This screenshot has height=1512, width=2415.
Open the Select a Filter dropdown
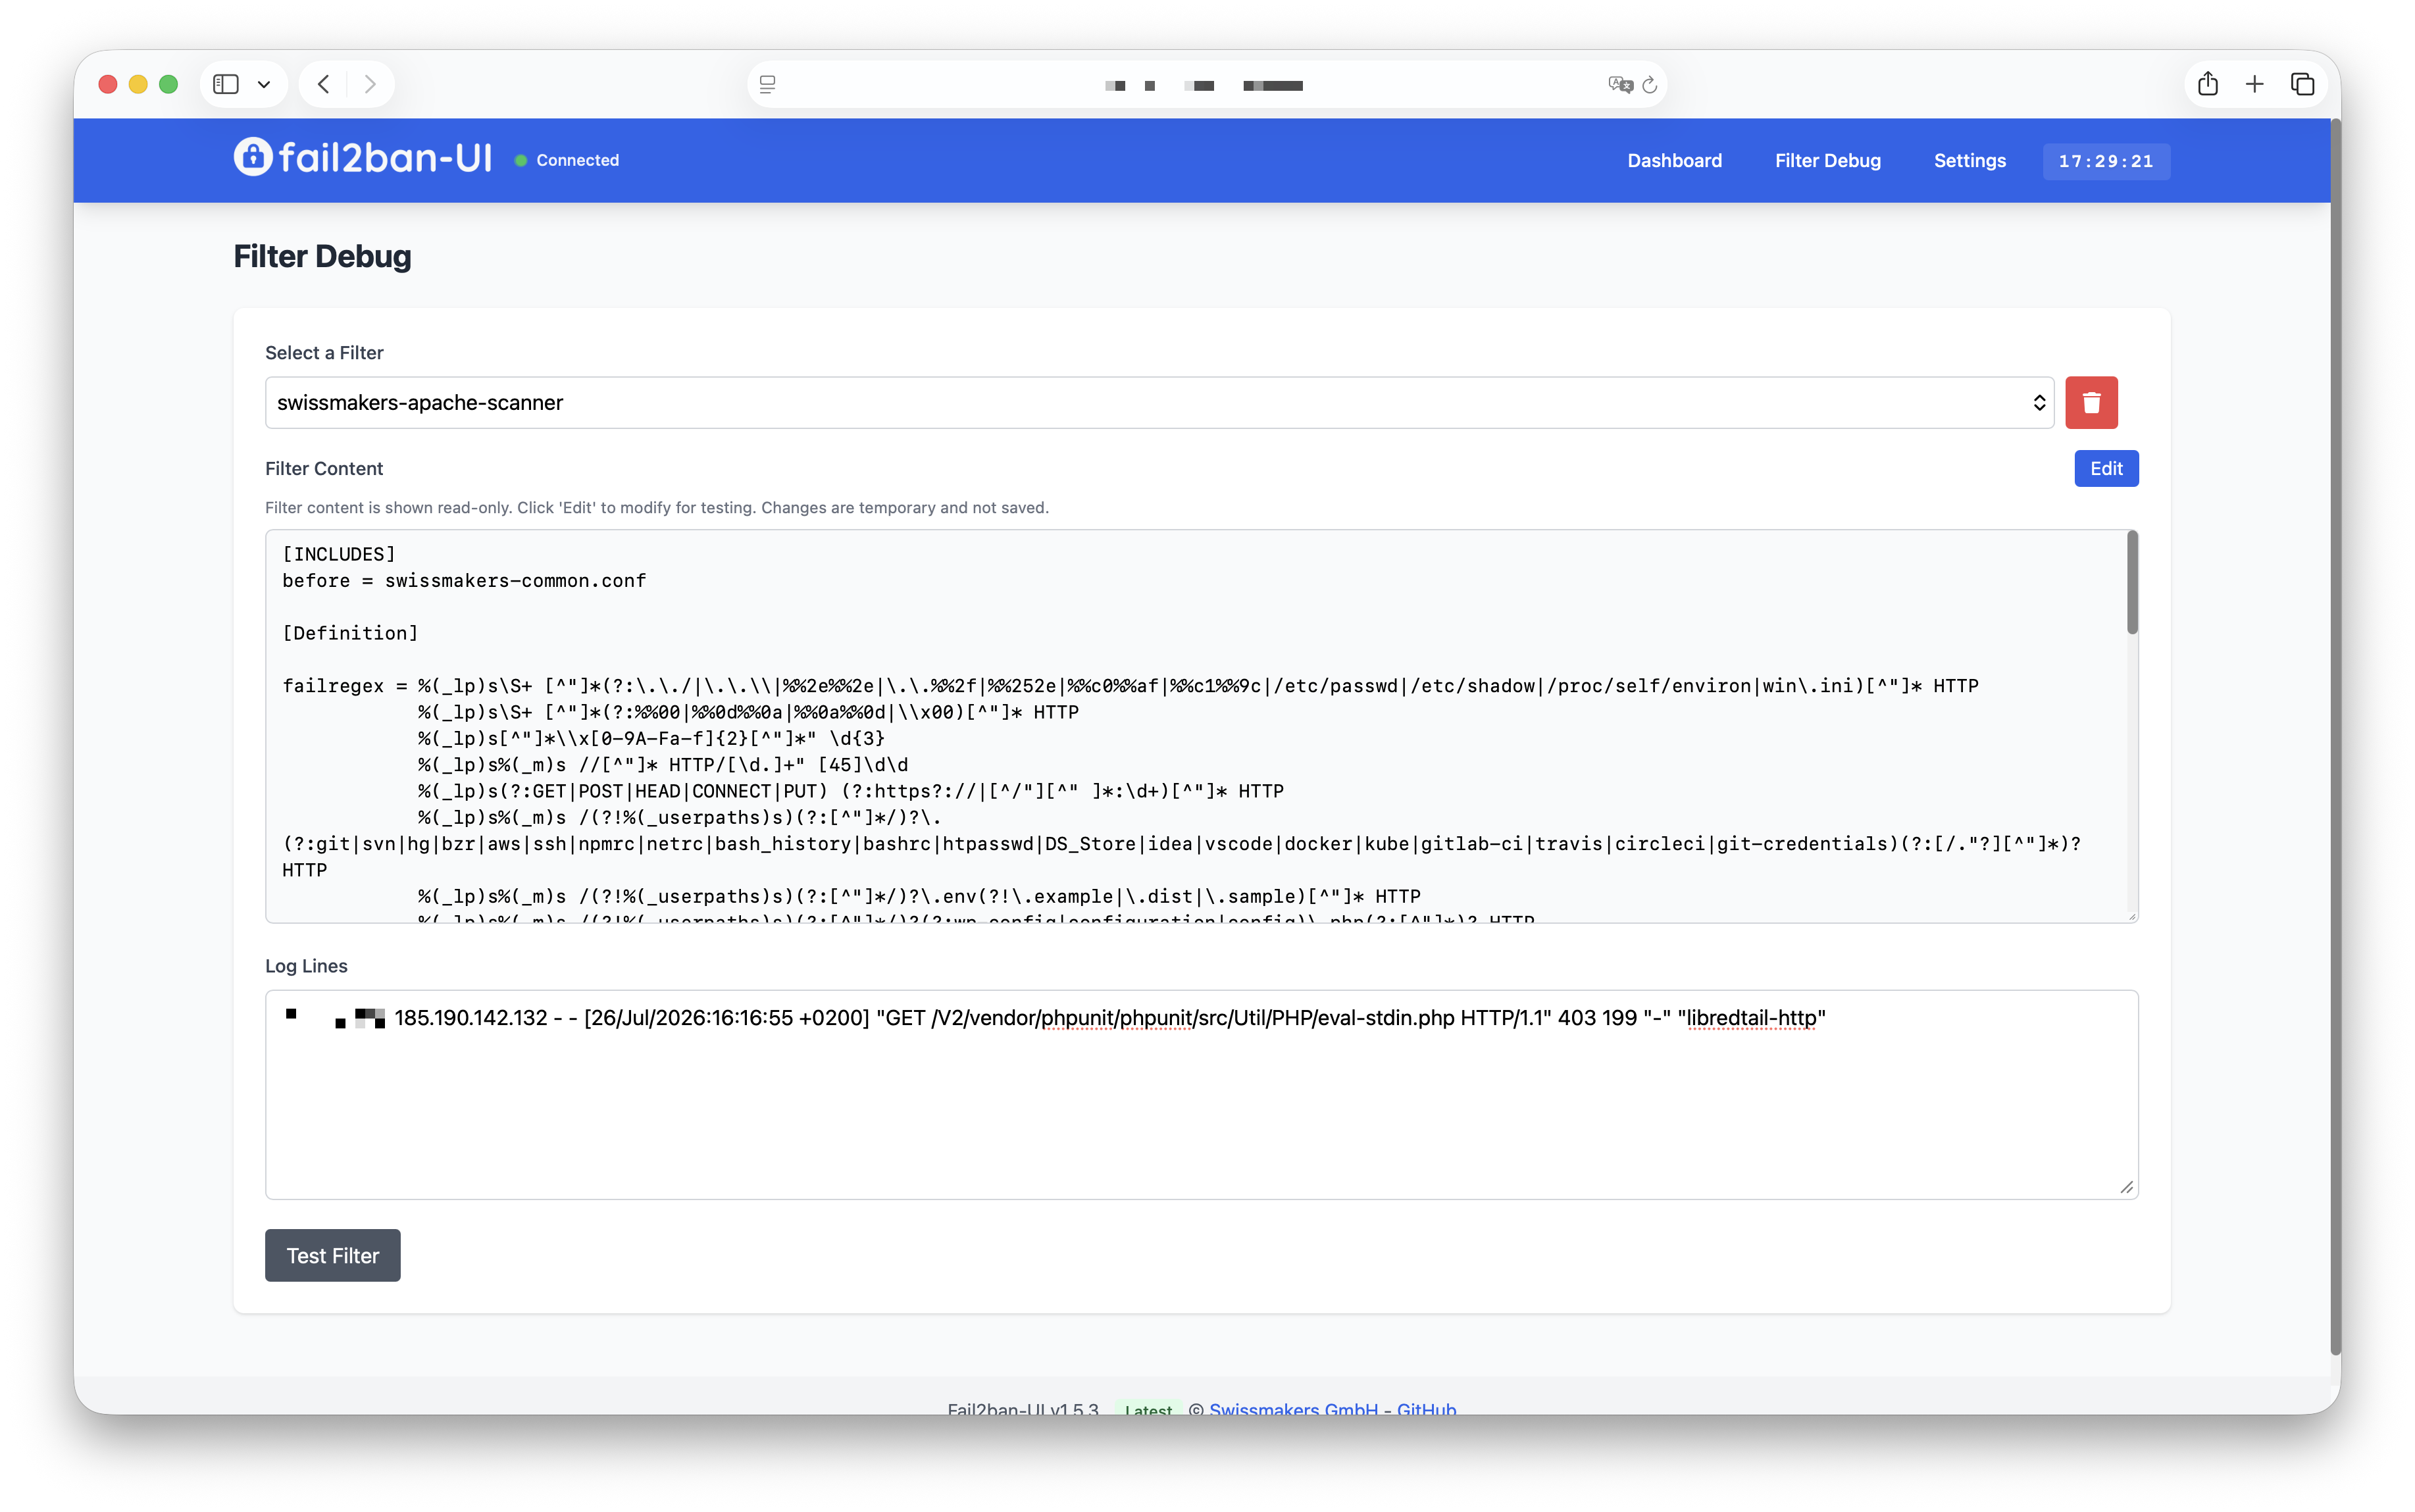coord(1159,403)
